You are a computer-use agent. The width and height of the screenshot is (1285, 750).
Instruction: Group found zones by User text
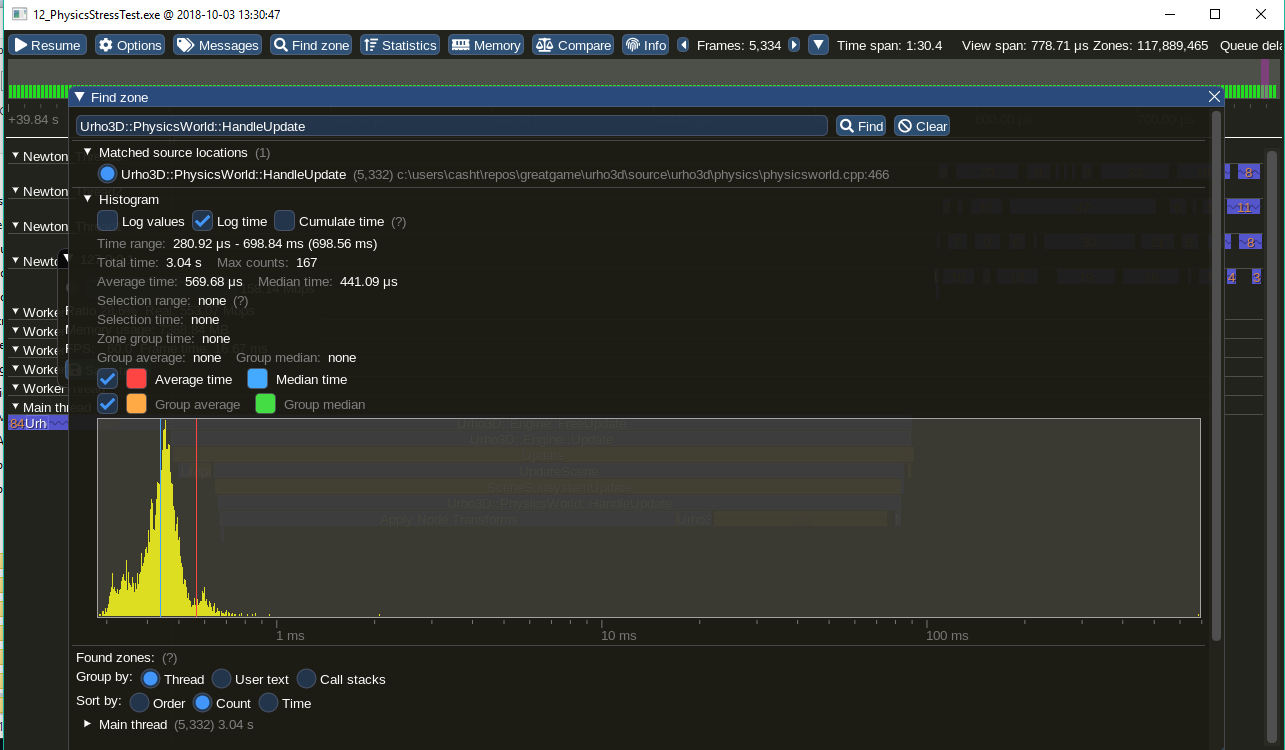click(x=221, y=679)
